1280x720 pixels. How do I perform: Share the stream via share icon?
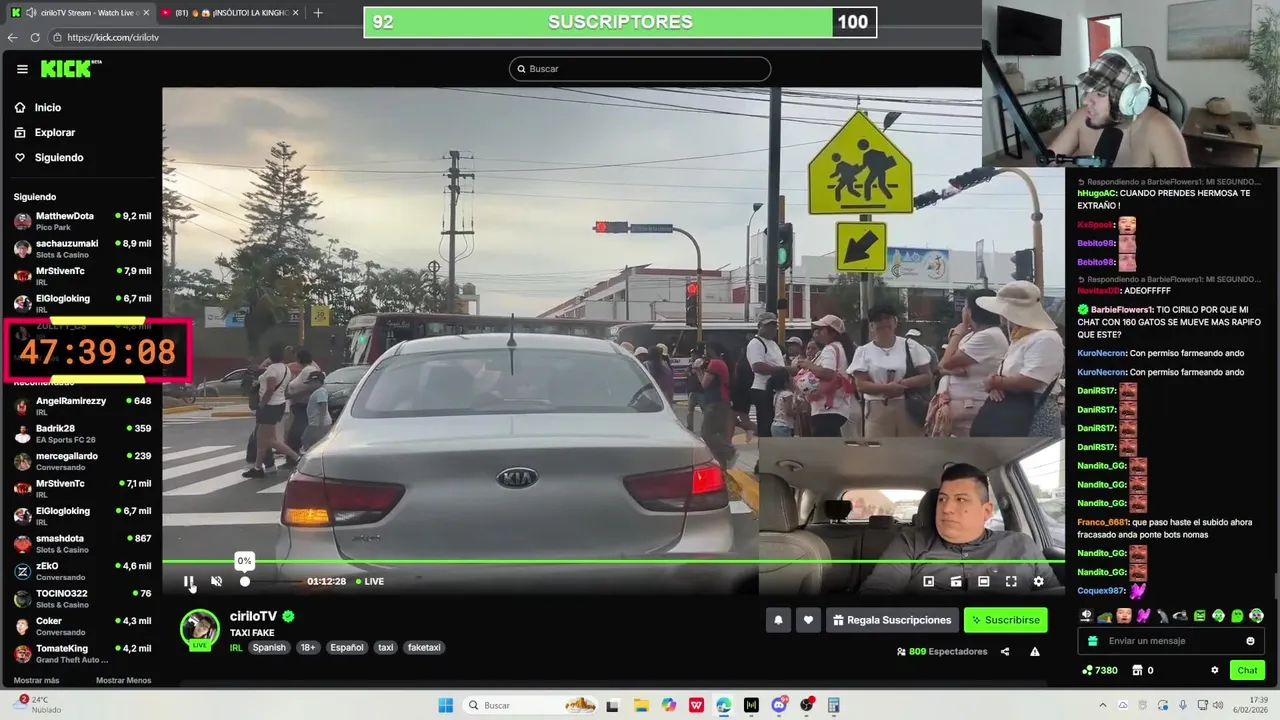pos(1005,651)
